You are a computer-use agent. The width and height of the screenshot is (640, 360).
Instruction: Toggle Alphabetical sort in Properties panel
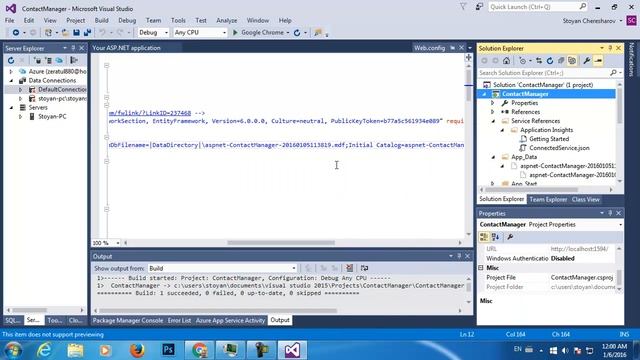click(496, 237)
